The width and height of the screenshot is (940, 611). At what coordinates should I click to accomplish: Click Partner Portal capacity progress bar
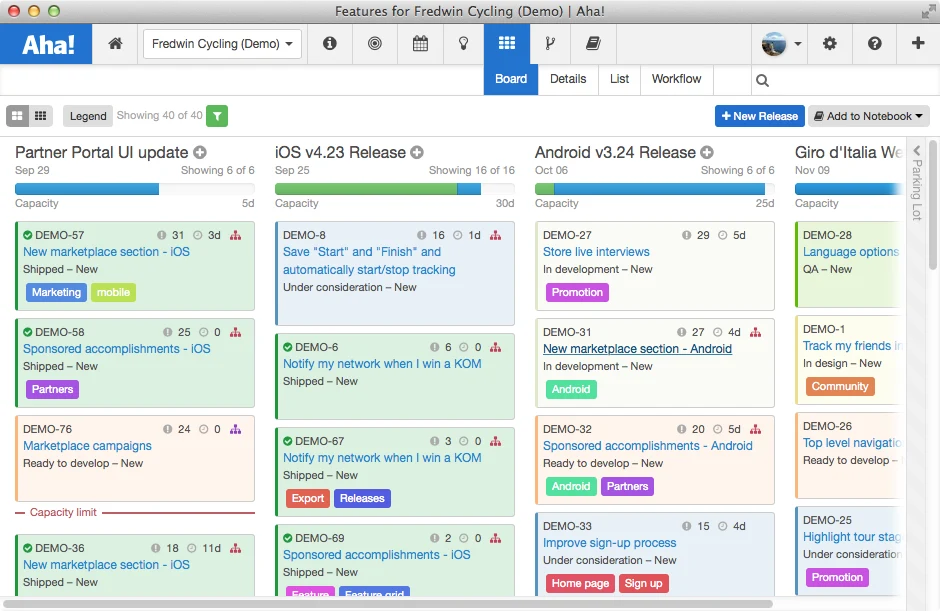(x=135, y=189)
